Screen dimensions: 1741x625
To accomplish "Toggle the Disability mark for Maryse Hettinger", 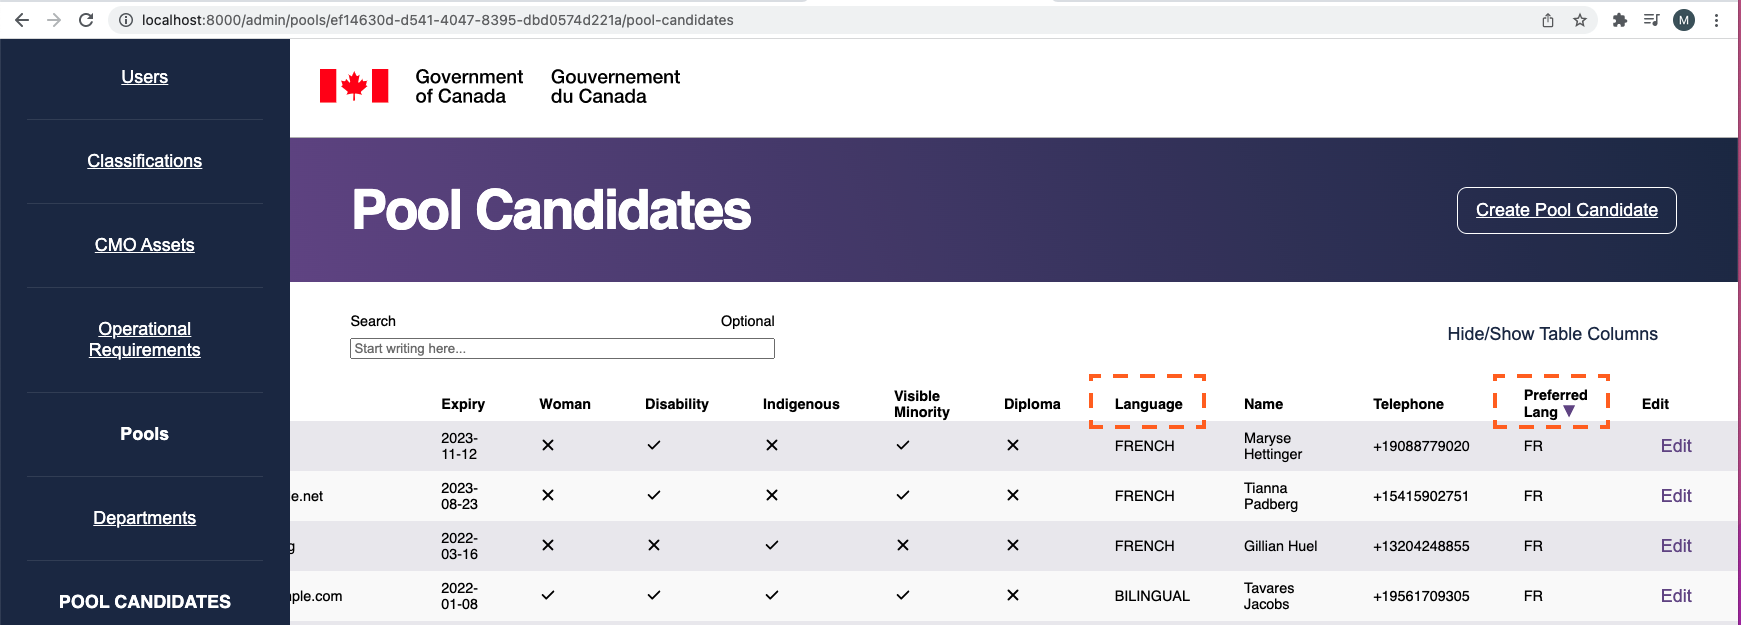I will click(x=653, y=445).
